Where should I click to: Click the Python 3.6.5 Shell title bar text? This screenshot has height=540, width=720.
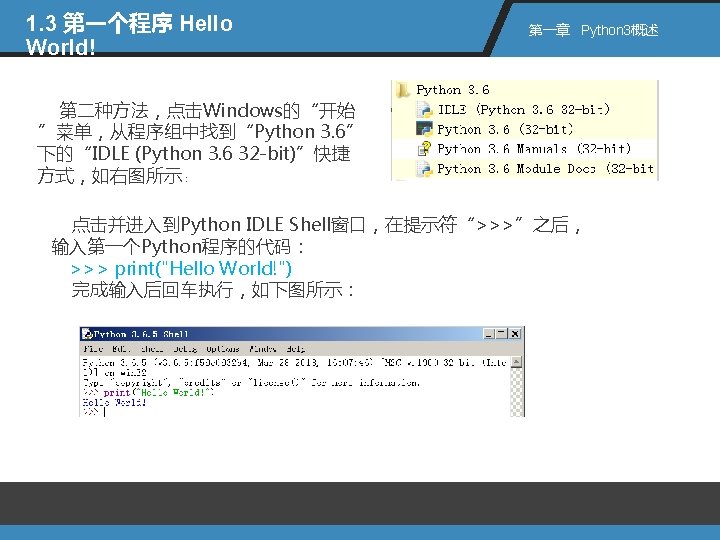(x=141, y=334)
